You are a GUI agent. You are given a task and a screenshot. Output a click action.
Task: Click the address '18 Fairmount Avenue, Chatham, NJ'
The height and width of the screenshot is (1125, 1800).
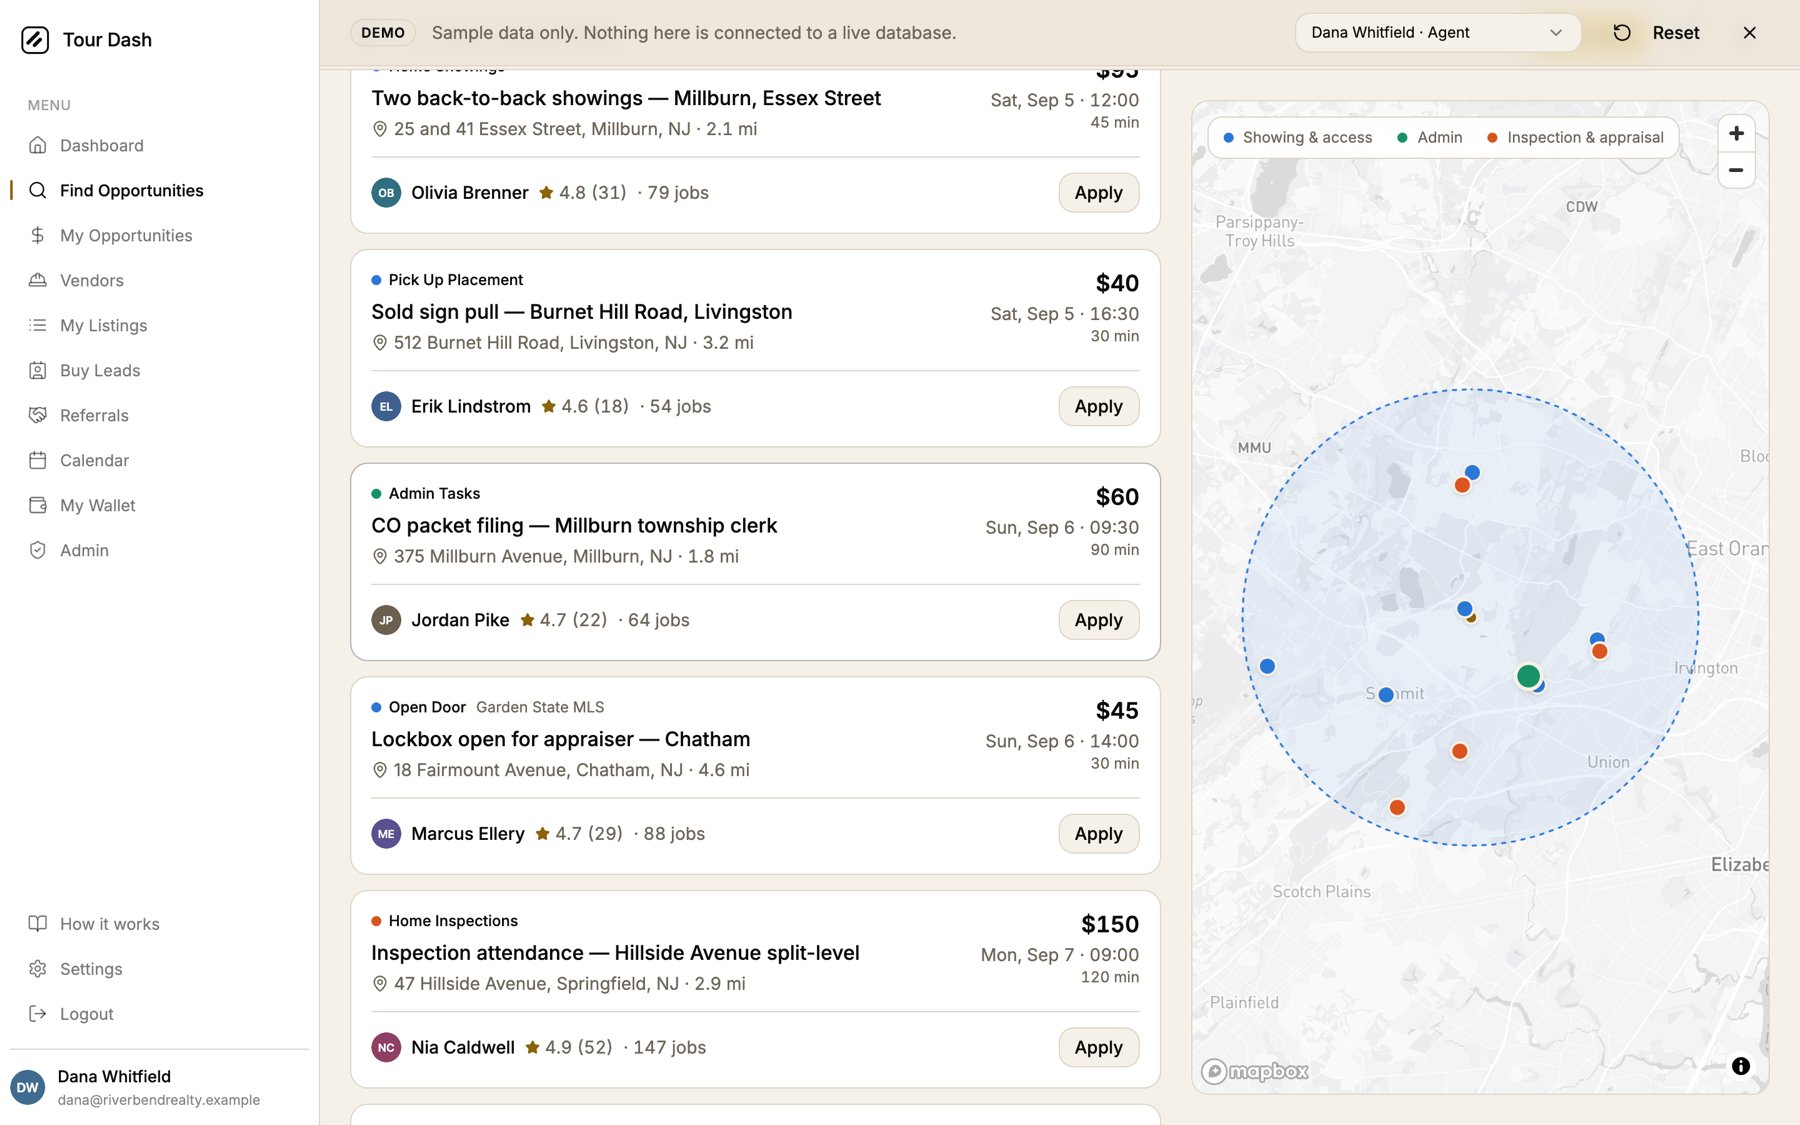click(538, 770)
